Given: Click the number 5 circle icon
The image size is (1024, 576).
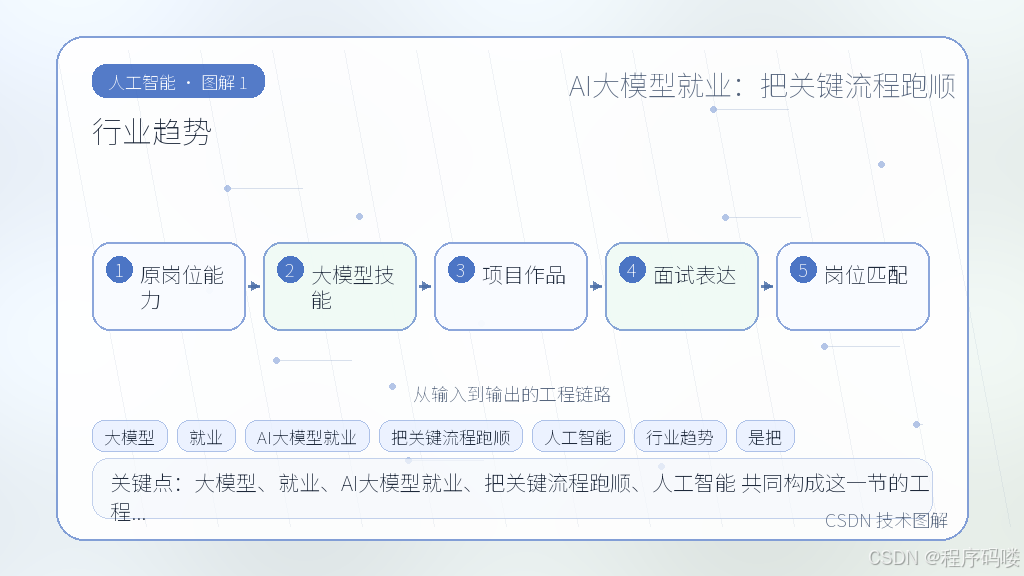Looking at the screenshot, I should pyautogui.click(x=803, y=270).
